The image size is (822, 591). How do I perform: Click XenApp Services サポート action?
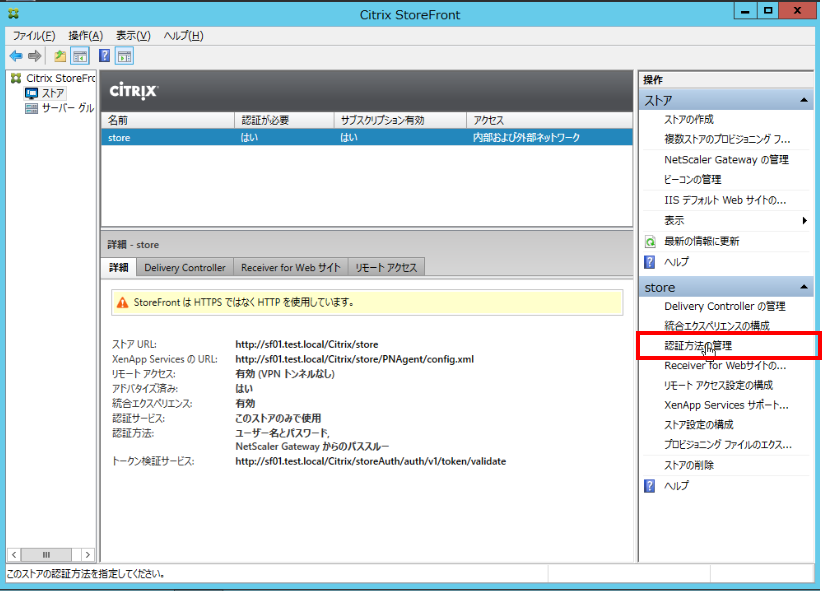click(726, 405)
